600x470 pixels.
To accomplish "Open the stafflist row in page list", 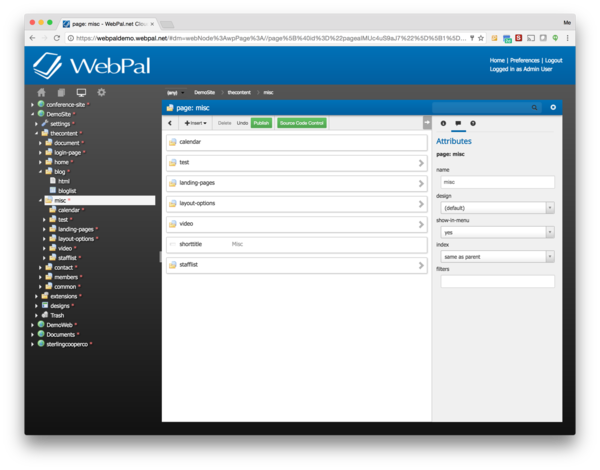I will [297, 265].
